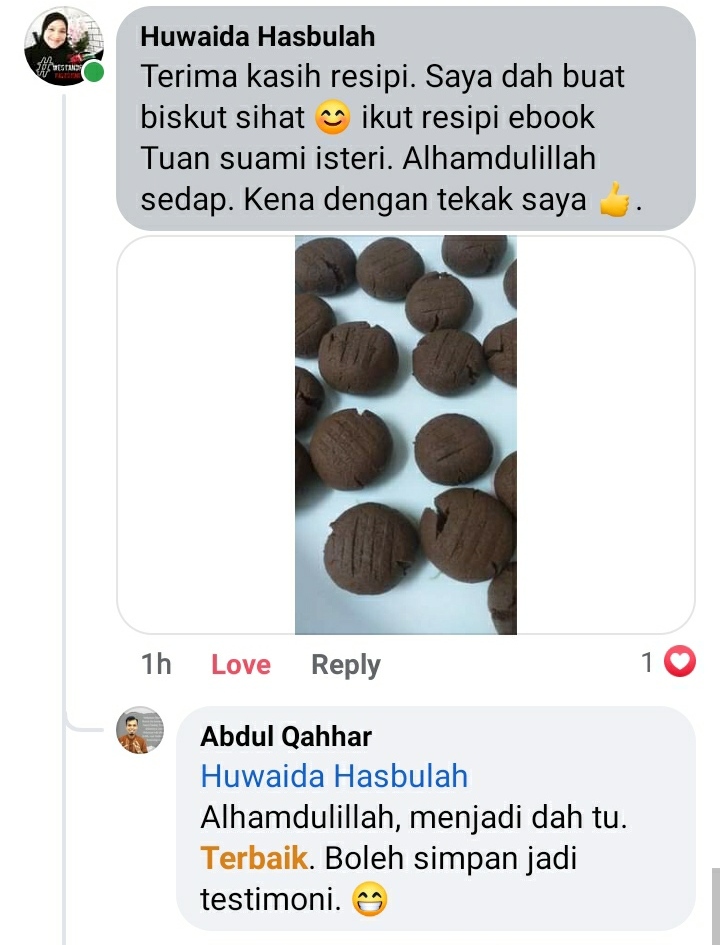Image resolution: width=720 pixels, height=945 pixels.
Task: Click Huwaida's comment text bubble
Action: [405, 119]
